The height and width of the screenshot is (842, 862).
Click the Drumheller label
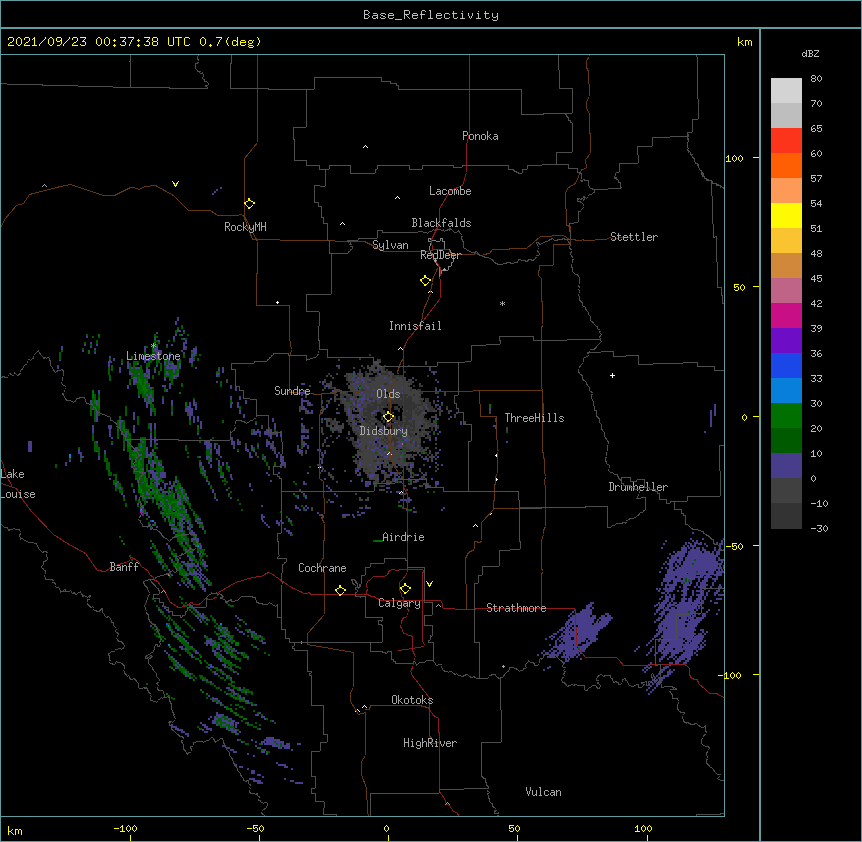pos(638,487)
